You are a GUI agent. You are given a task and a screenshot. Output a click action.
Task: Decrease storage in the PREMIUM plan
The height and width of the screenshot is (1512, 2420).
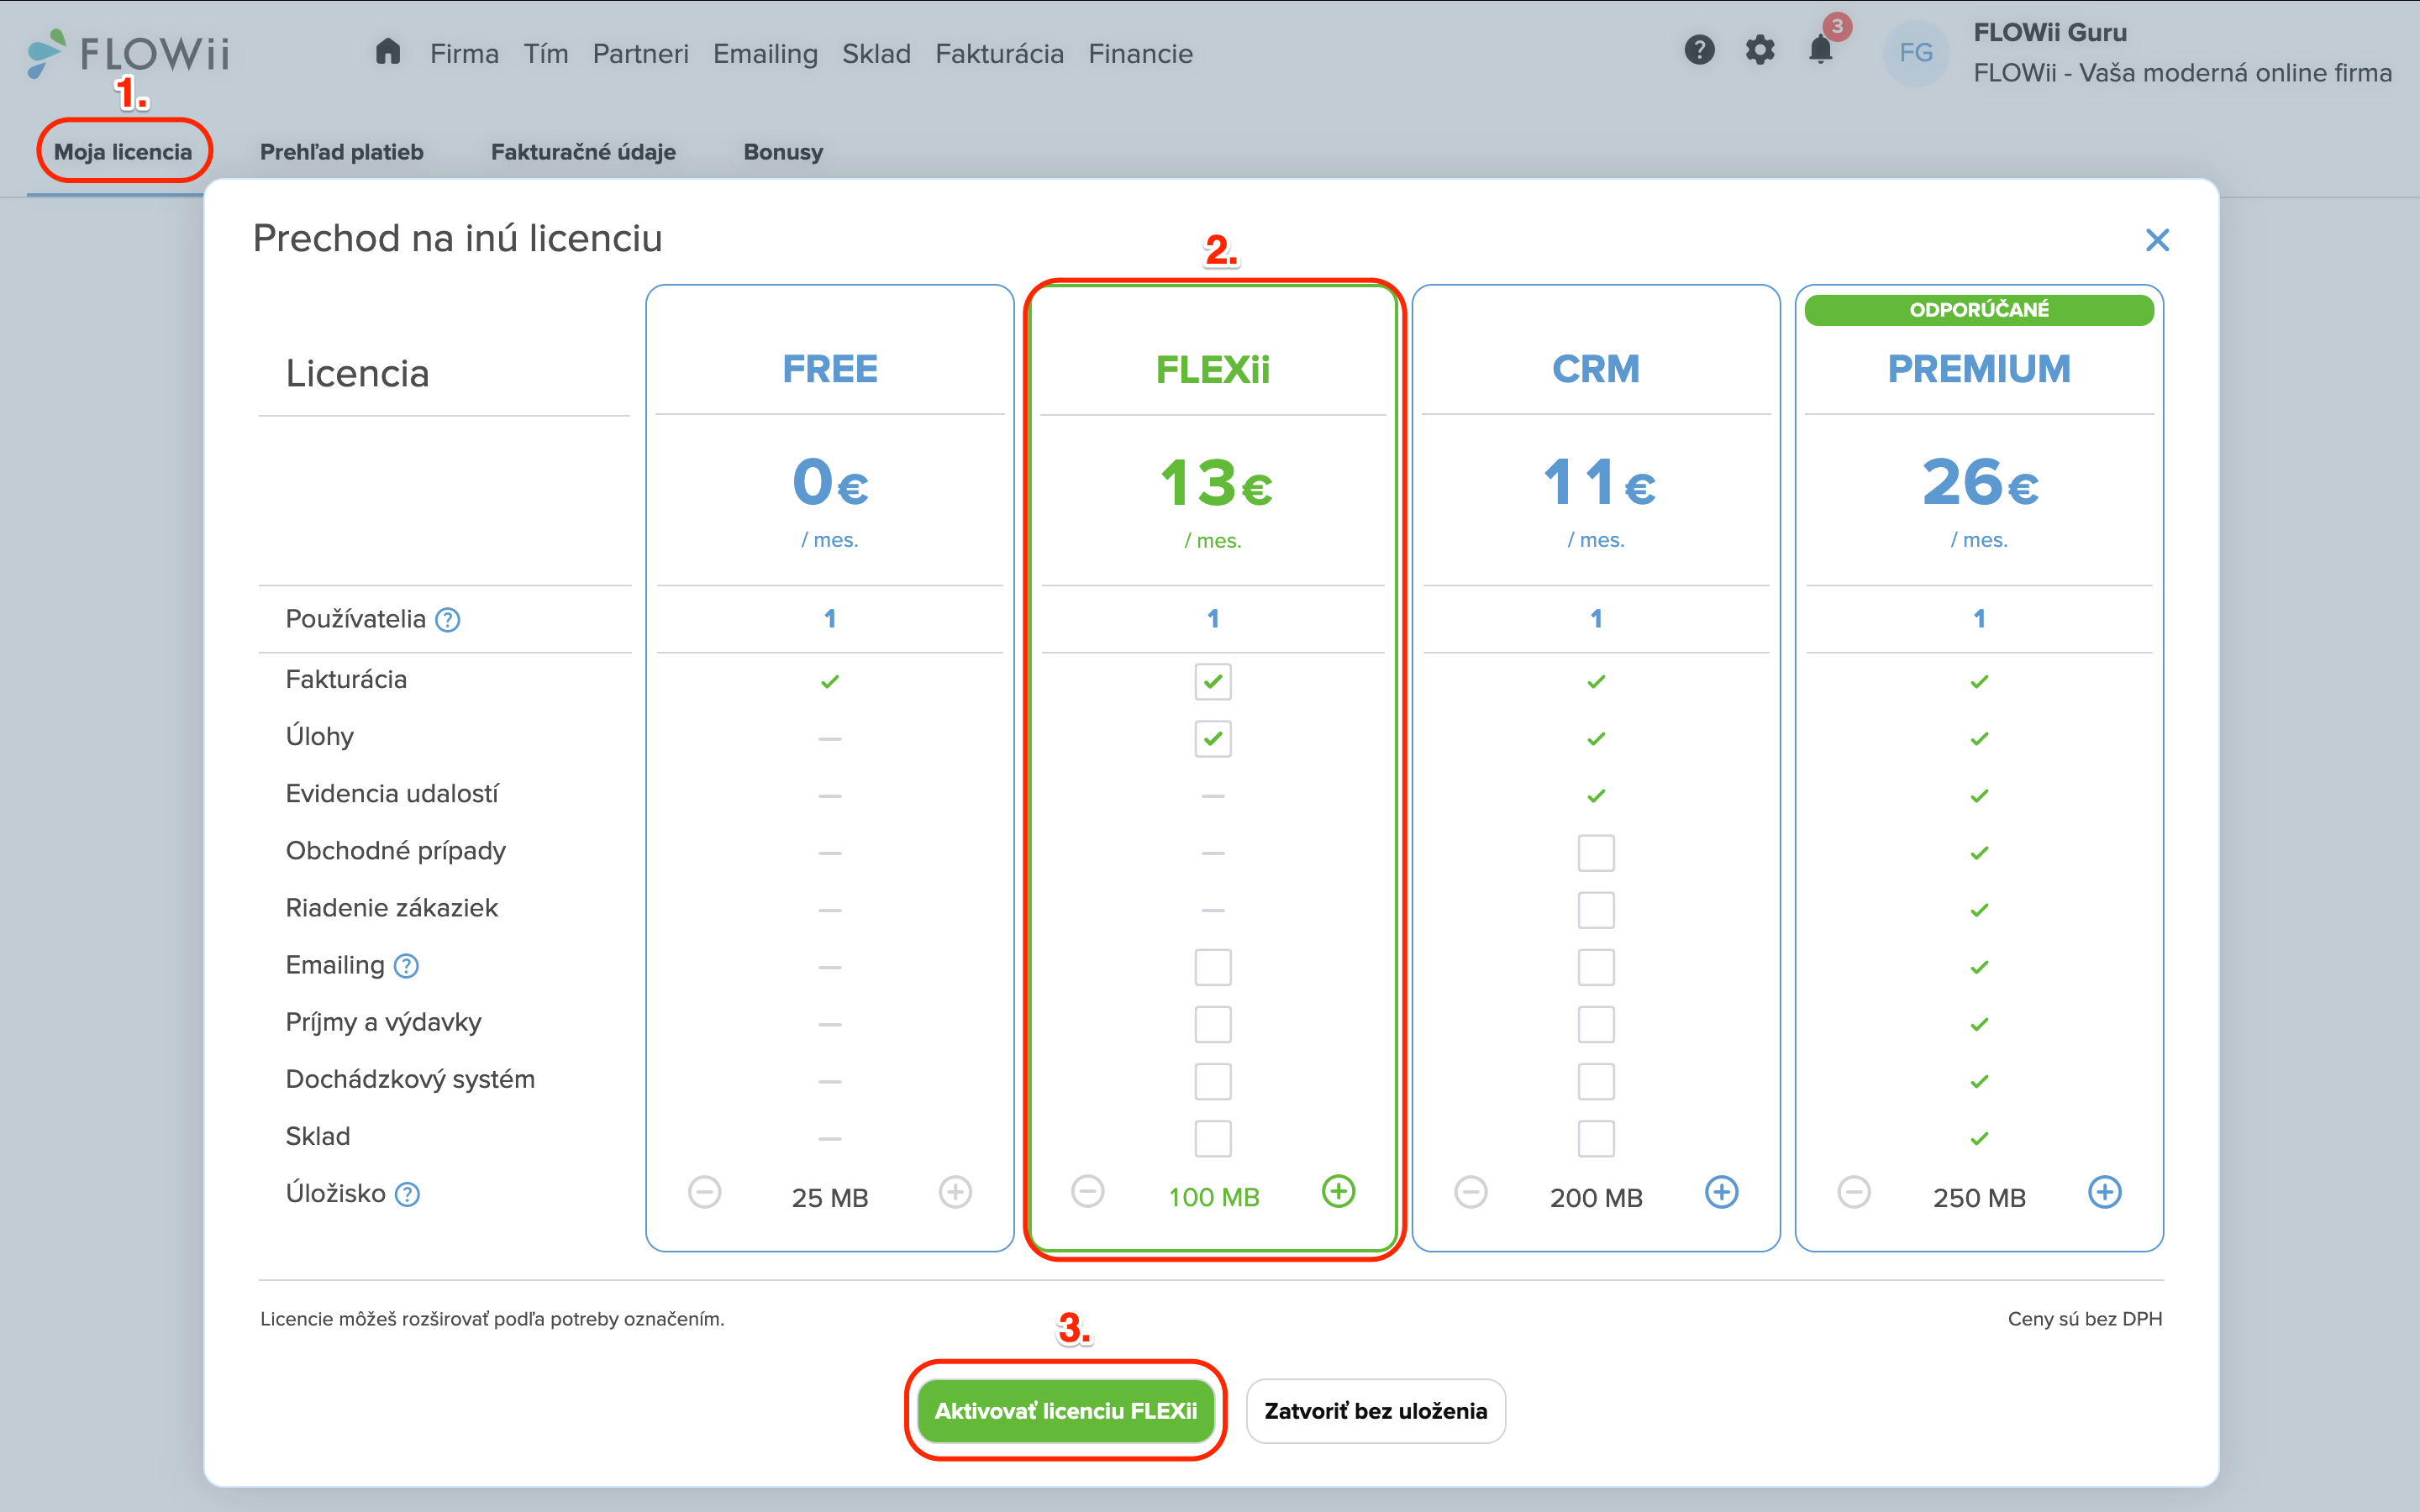point(1853,1192)
